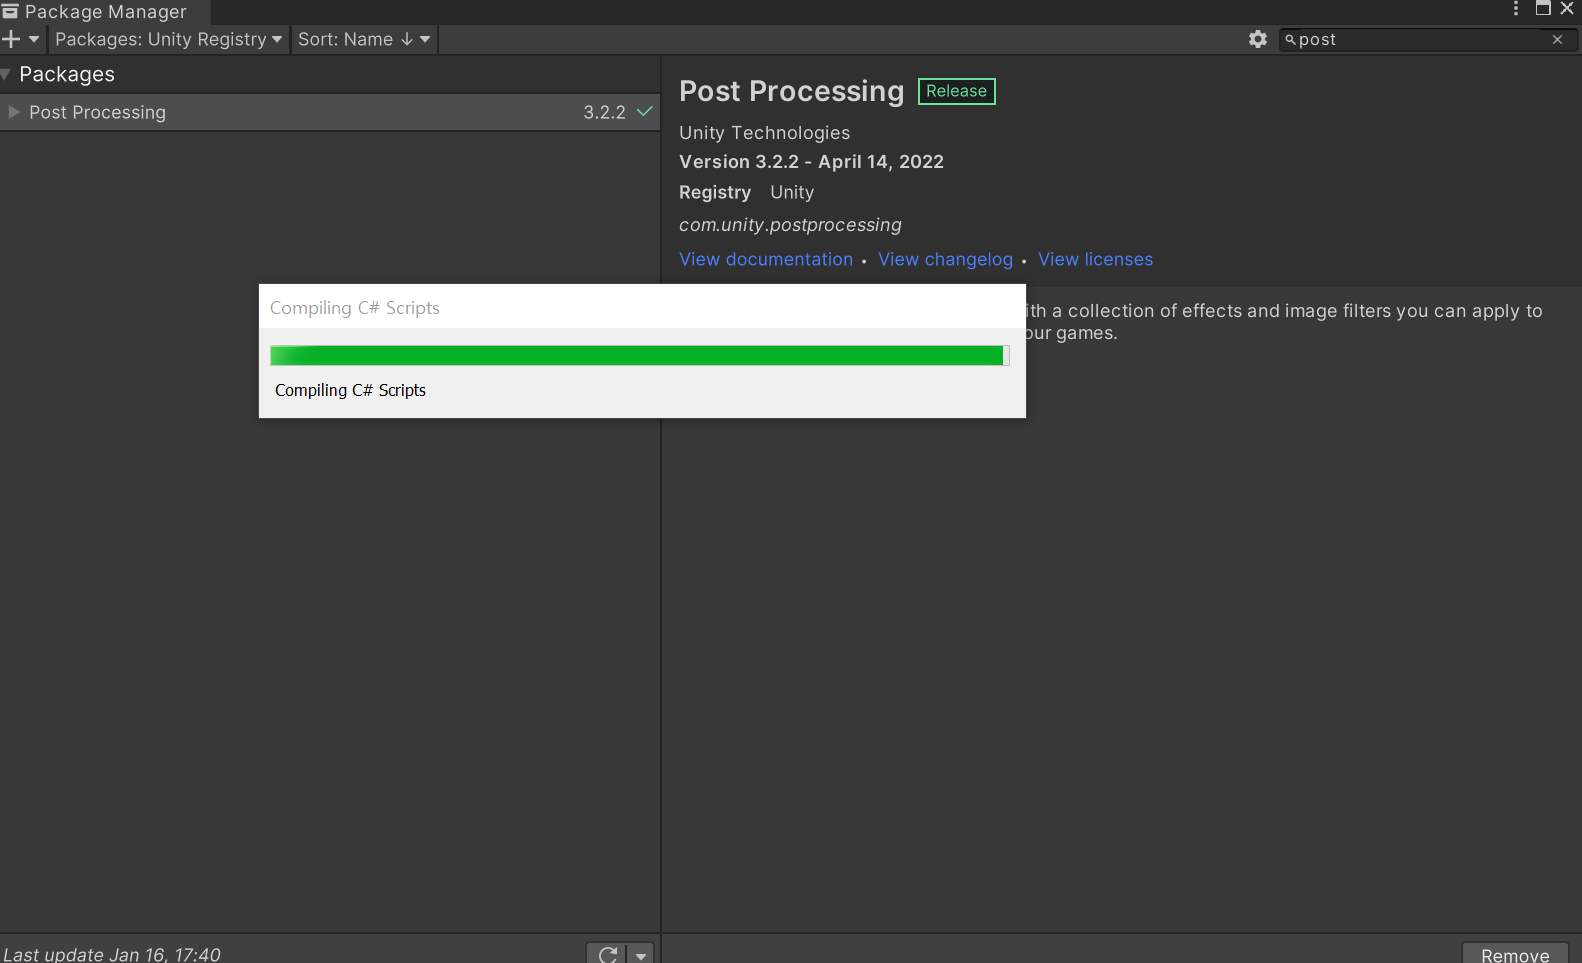Refresh the package list

(x=607, y=954)
